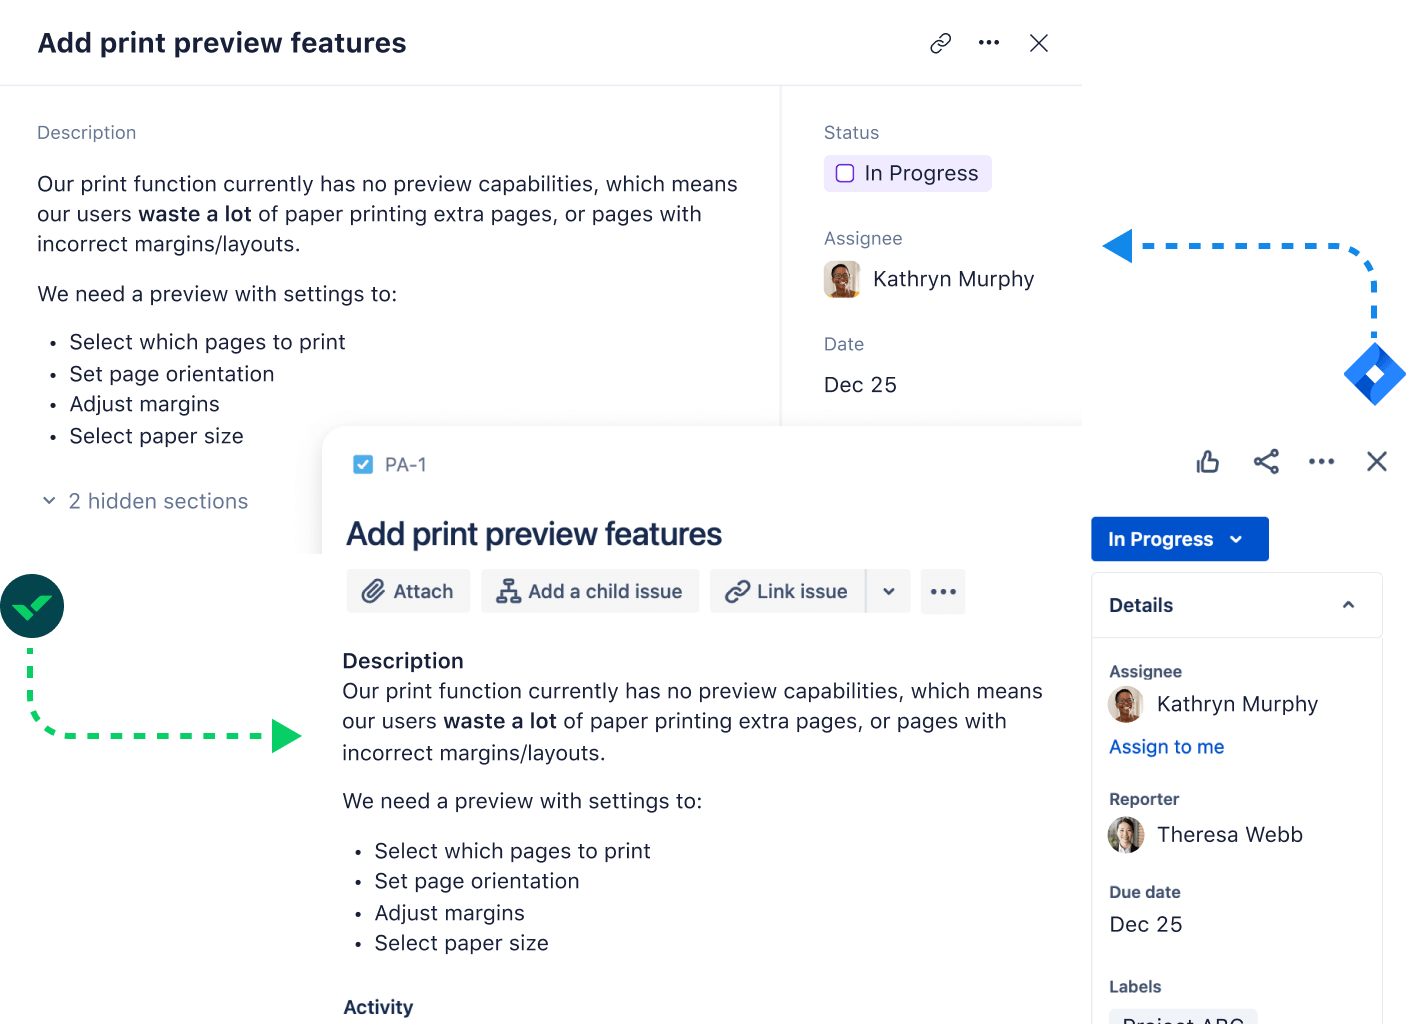Click Add a child issue button
This screenshot has height=1024, width=1408.
click(x=589, y=591)
